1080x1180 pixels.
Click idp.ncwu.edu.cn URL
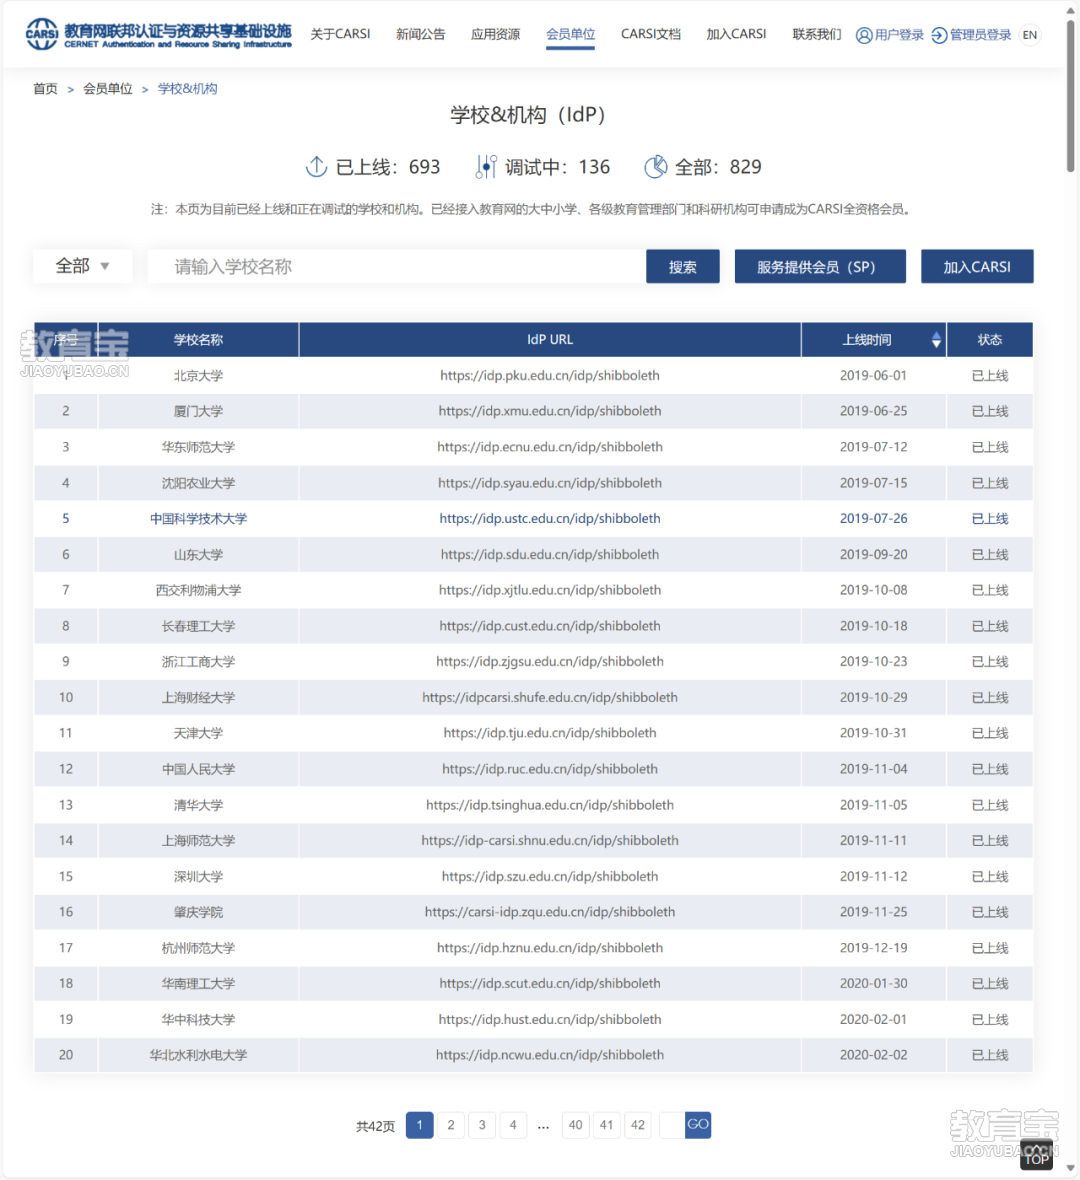[550, 1055]
